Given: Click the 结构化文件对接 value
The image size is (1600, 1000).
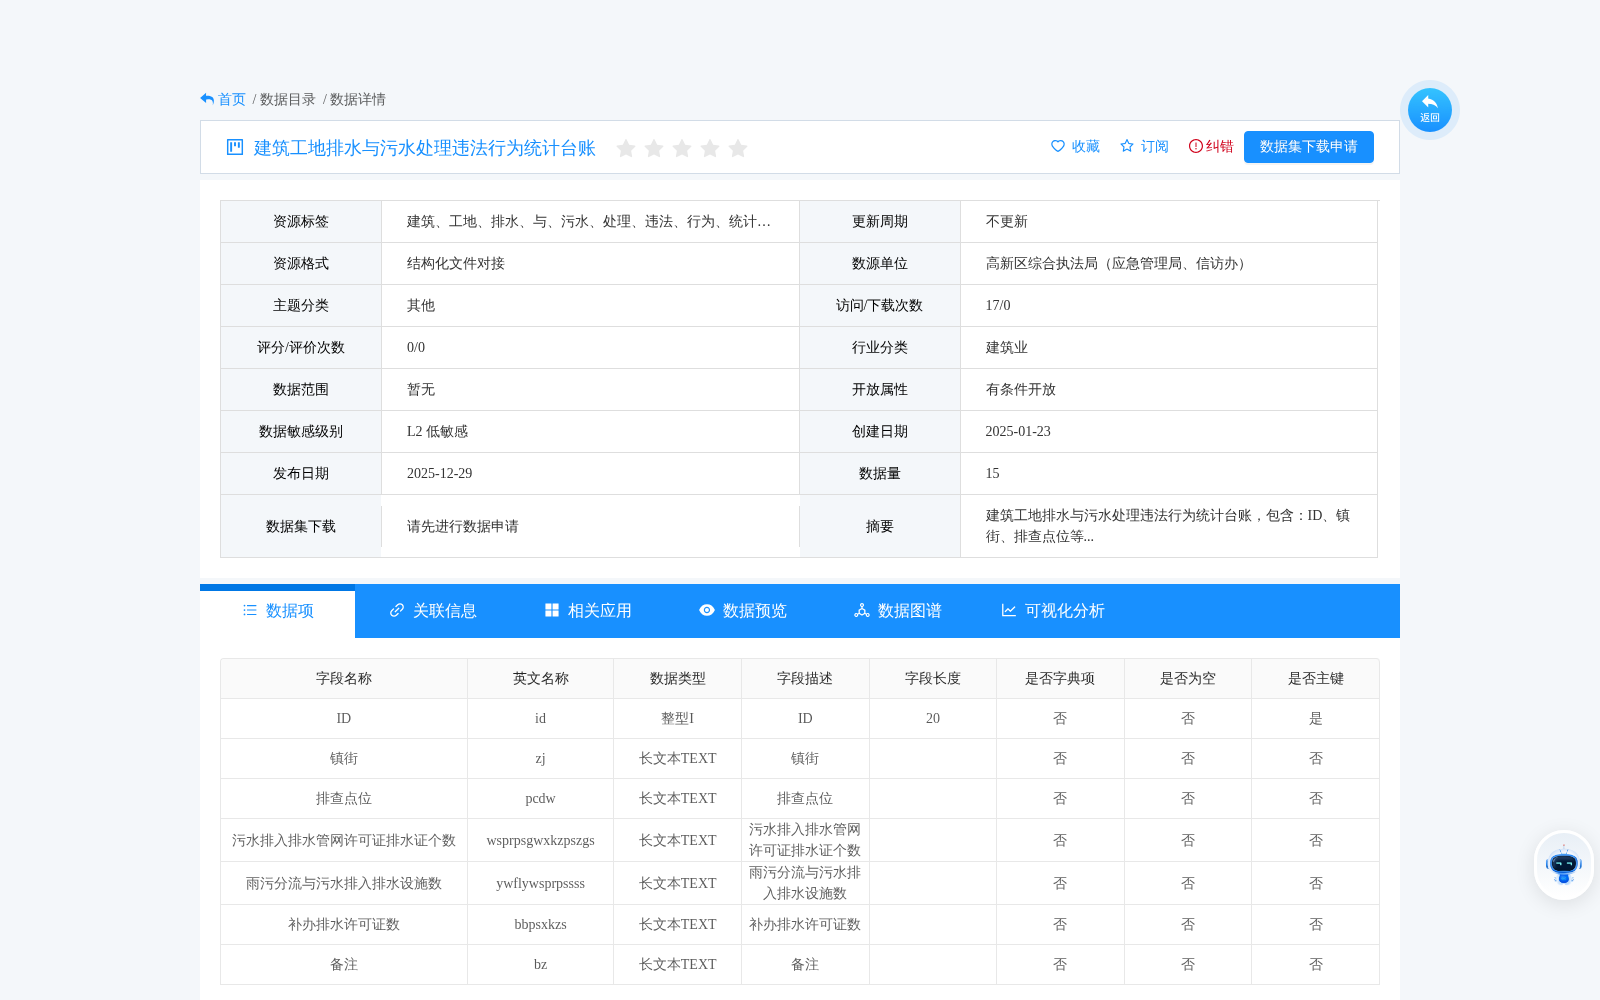Looking at the screenshot, I should 456,264.
